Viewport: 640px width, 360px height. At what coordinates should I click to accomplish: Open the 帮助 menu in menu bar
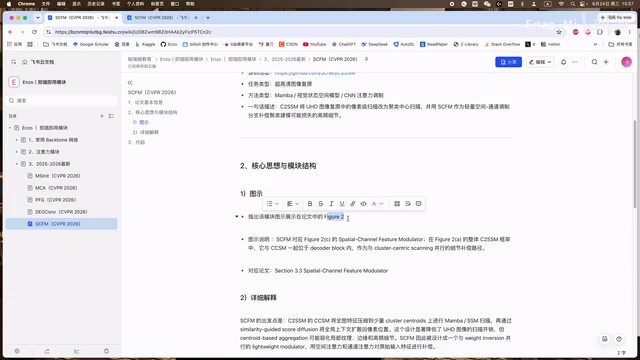190,4
